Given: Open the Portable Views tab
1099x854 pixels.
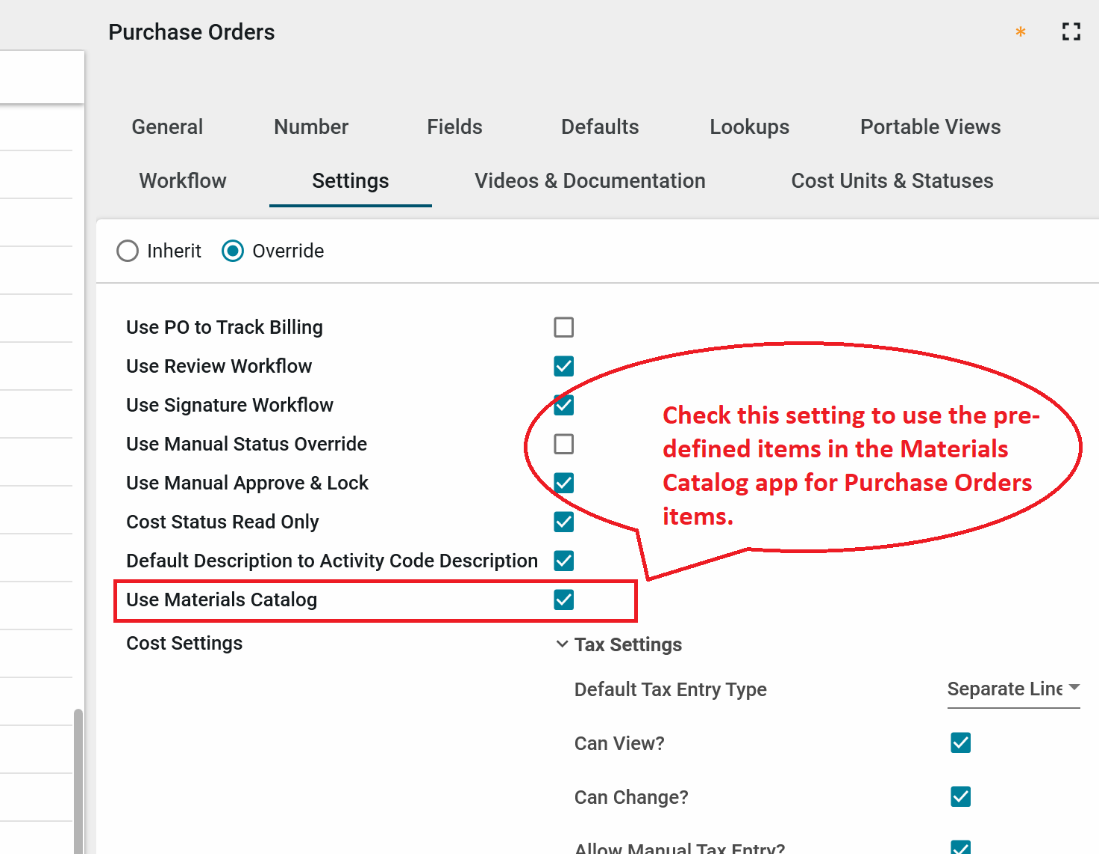Looking at the screenshot, I should coord(930,127).
